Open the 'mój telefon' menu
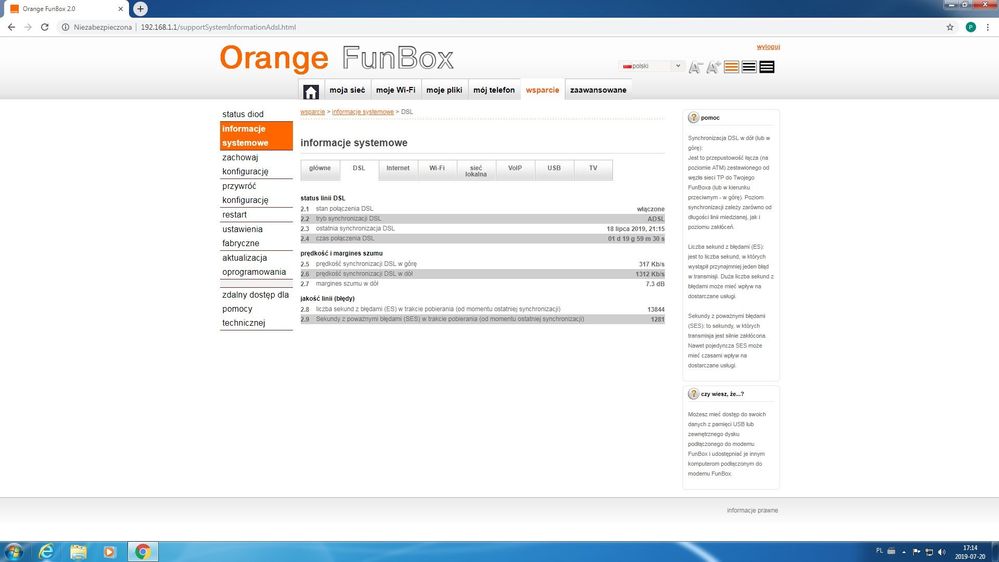Image resolution: width=999 pixels, height=562 pixels. (494, 90)
